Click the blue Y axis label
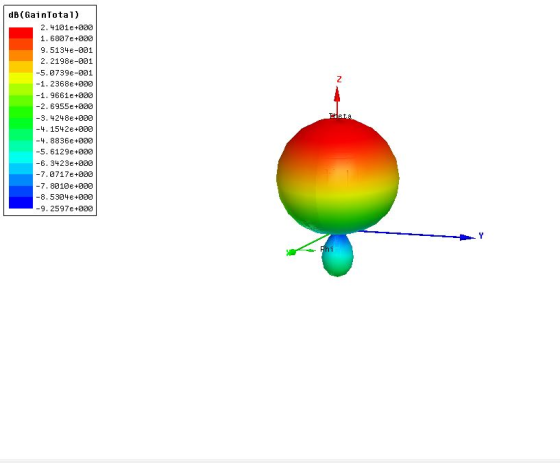560x463 pixels. click(x=481, y=236)
